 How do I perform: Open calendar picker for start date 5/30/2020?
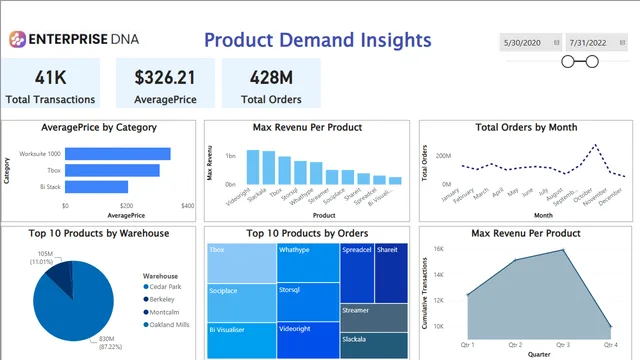pyautogui.click(x=556, y=43)
